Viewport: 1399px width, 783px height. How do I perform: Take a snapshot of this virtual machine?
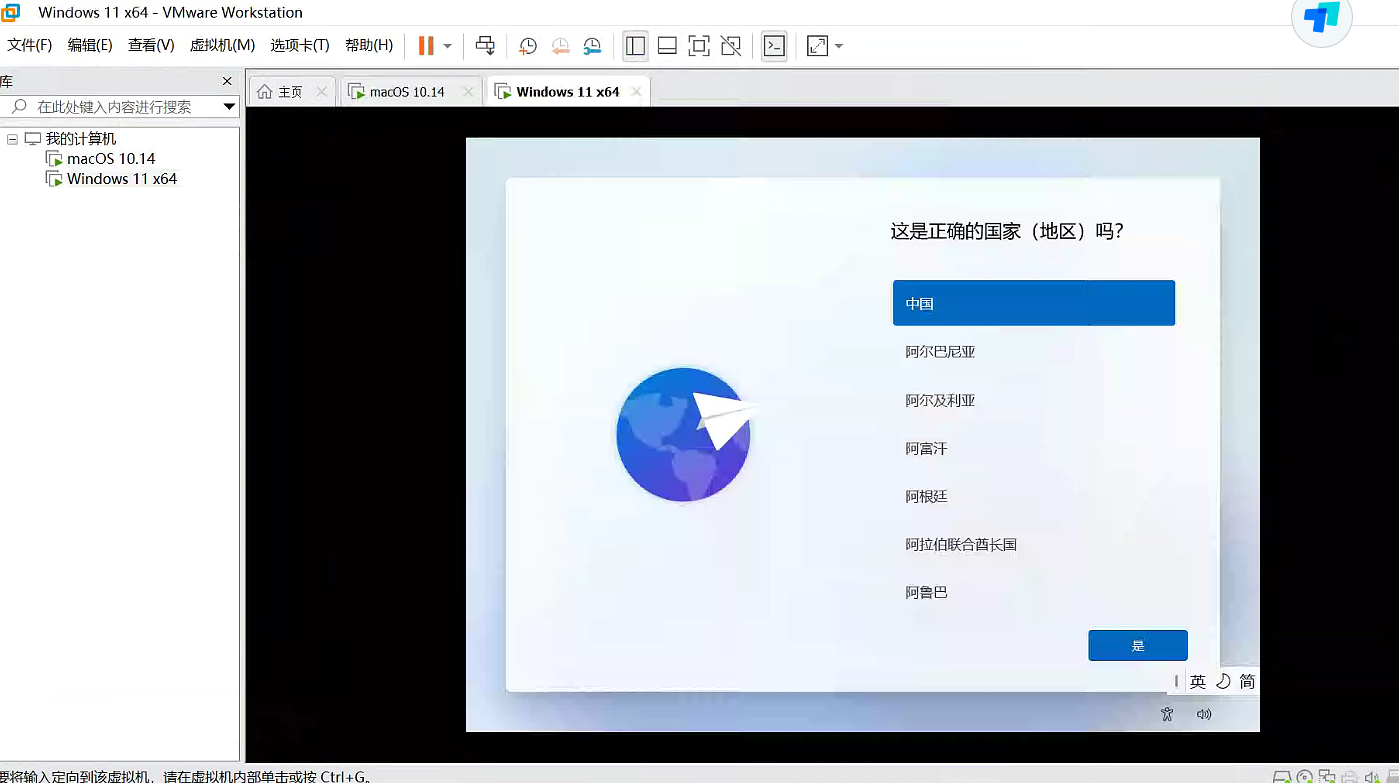(527, 46)
